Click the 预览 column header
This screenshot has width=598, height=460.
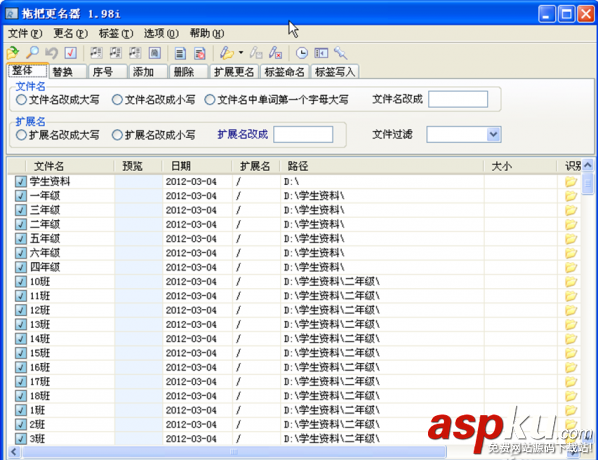(x=138, y=166)
